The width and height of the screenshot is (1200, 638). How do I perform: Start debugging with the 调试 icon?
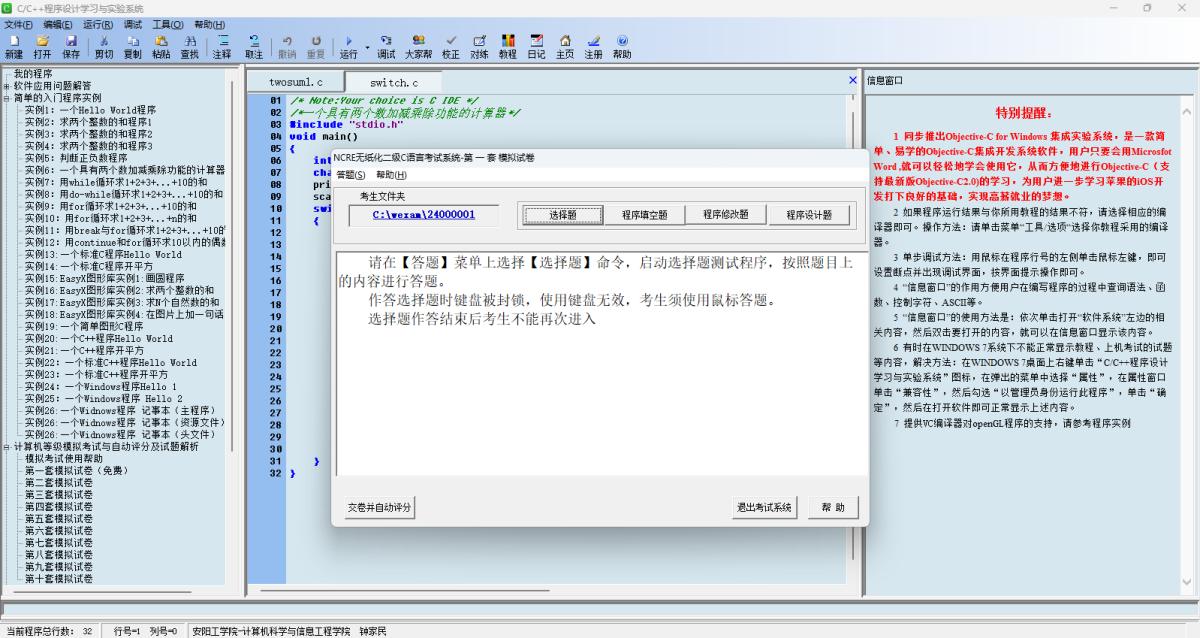pyautogui.click(x=387, y=46)
